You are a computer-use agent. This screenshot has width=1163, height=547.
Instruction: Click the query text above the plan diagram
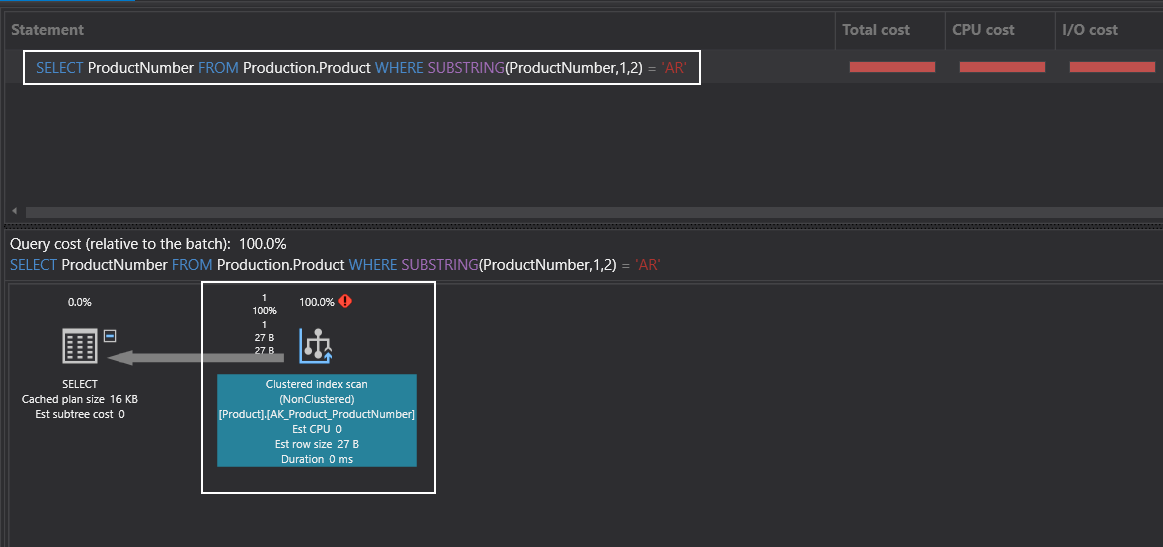pos(335,265)
